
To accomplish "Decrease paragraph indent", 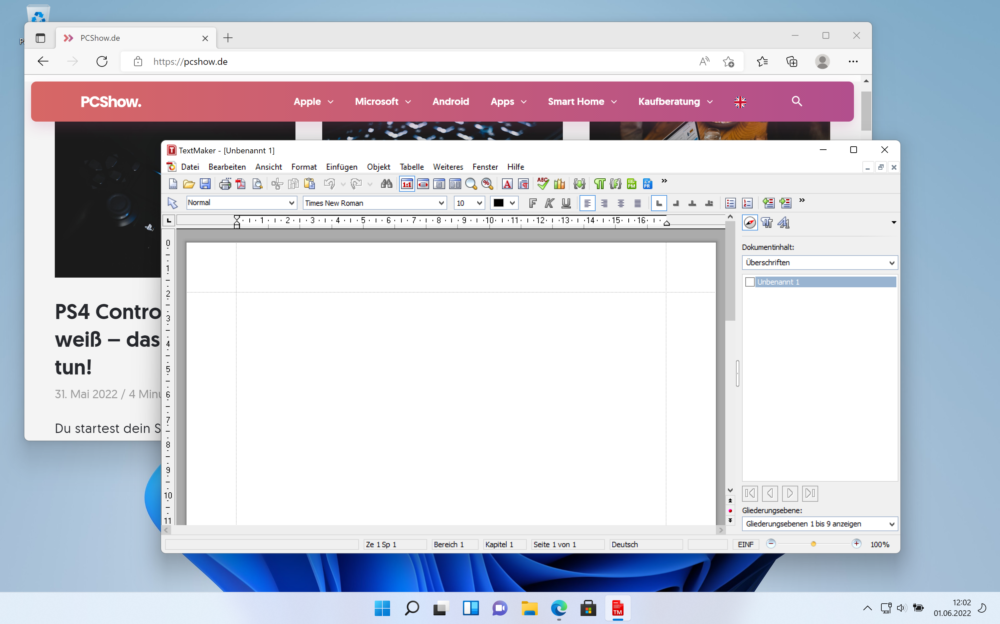I will 768,204.
